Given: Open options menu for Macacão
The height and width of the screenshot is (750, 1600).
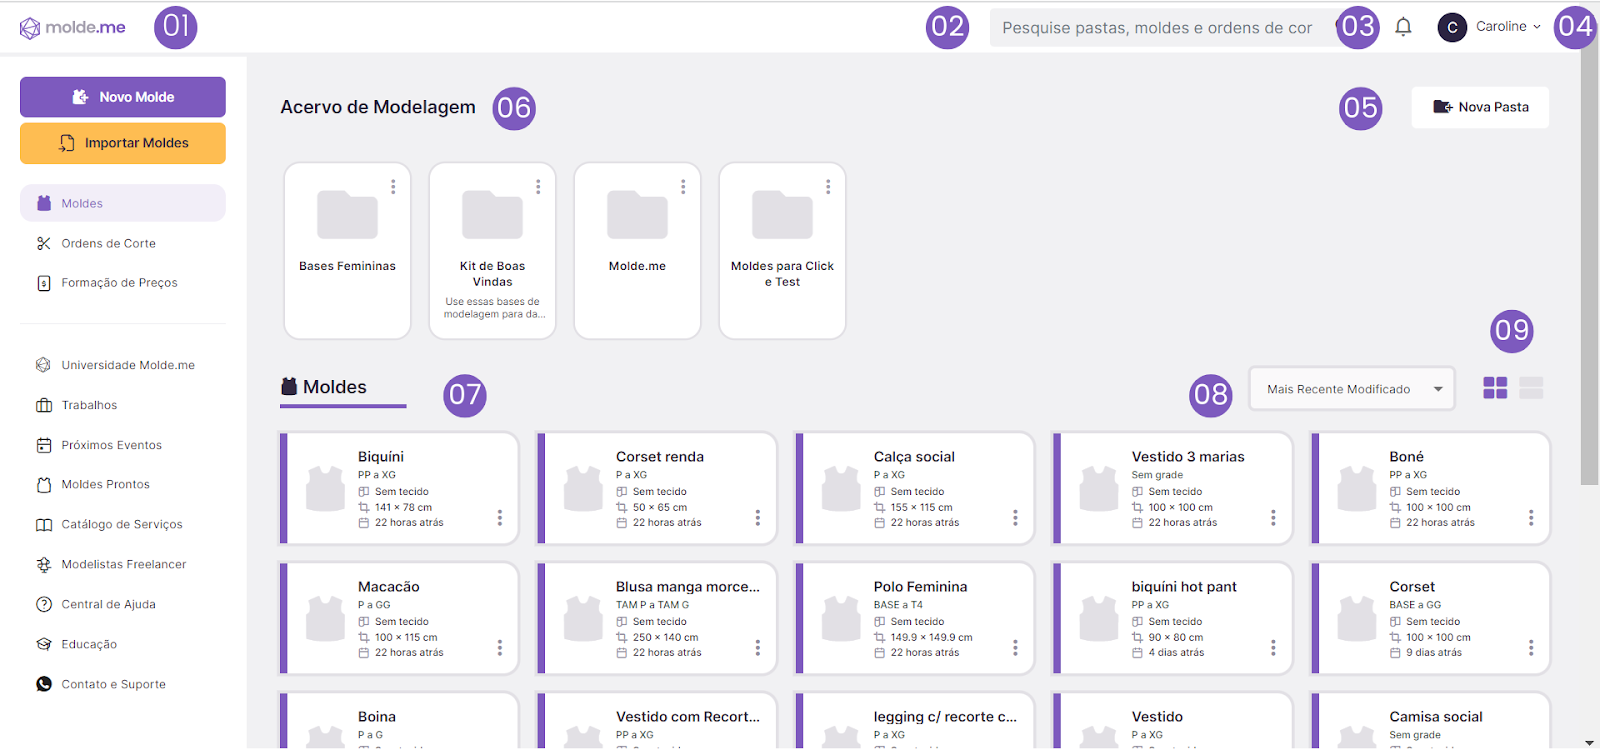Looking at the screenshot, I should coord(500,648).
